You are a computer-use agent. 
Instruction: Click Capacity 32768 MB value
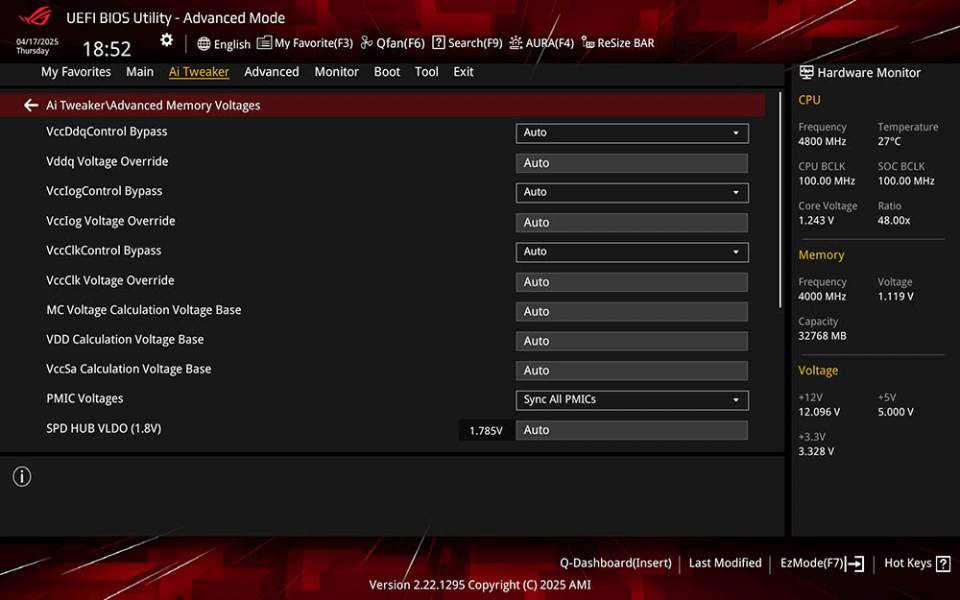(x=822, y=336)
